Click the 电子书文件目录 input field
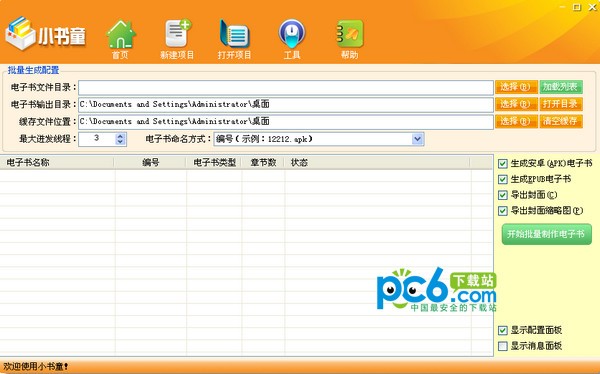This screenshot has width=600, height=374. tap(286, 88)
